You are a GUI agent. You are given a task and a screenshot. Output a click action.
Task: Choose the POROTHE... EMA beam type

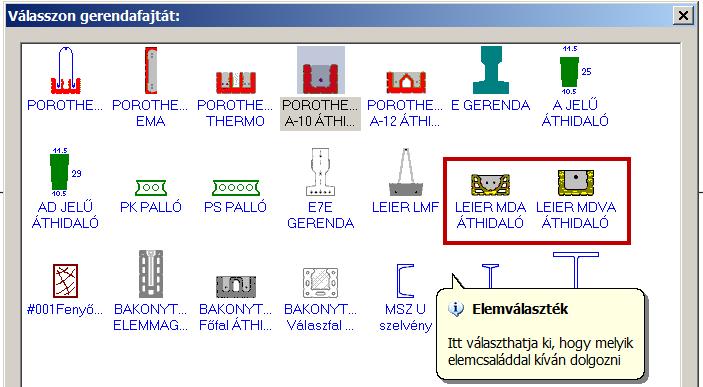[150, 87]
